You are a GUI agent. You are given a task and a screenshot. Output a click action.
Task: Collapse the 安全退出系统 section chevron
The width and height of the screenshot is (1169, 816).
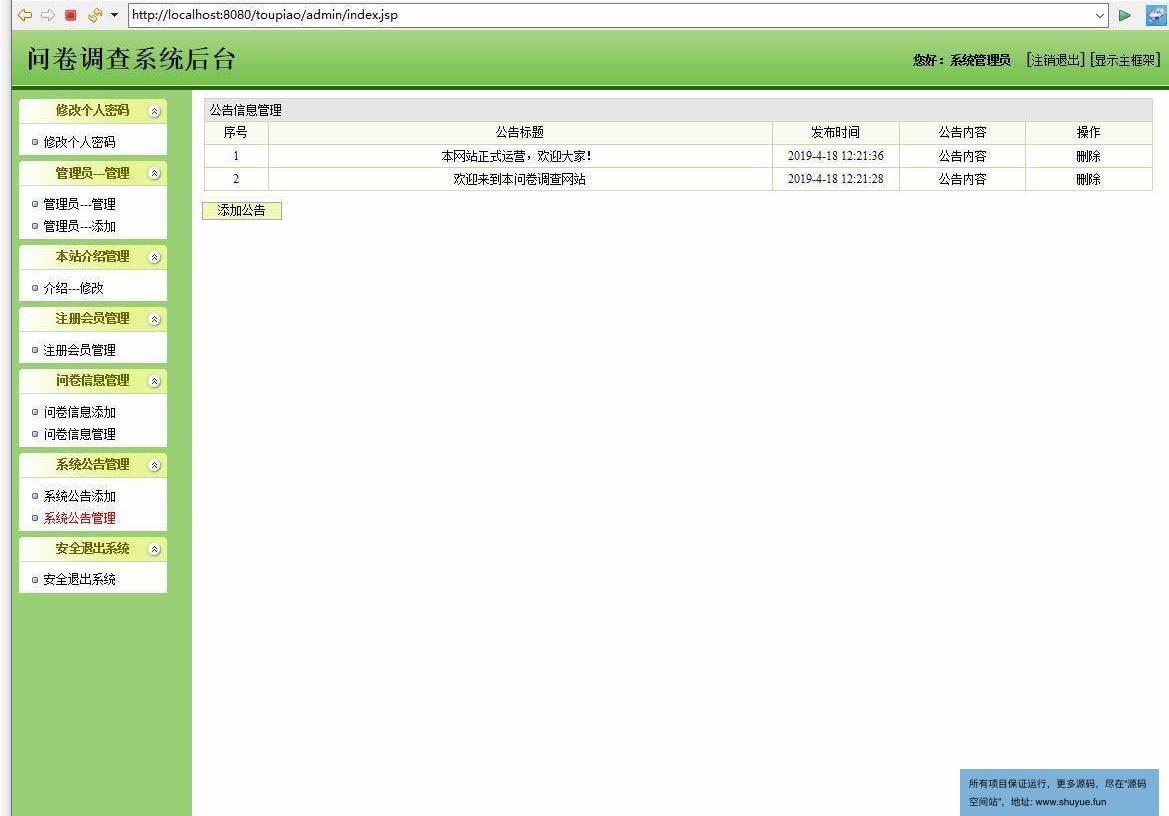154,549
